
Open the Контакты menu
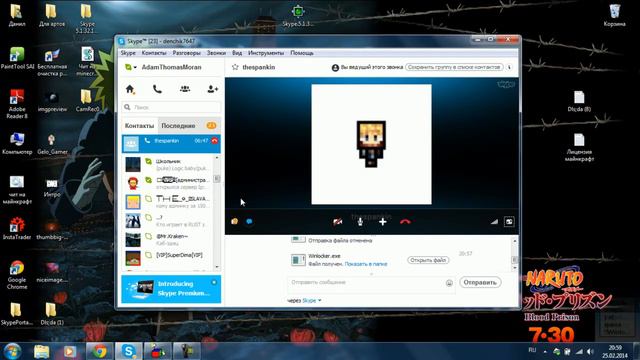coord(154,53)
